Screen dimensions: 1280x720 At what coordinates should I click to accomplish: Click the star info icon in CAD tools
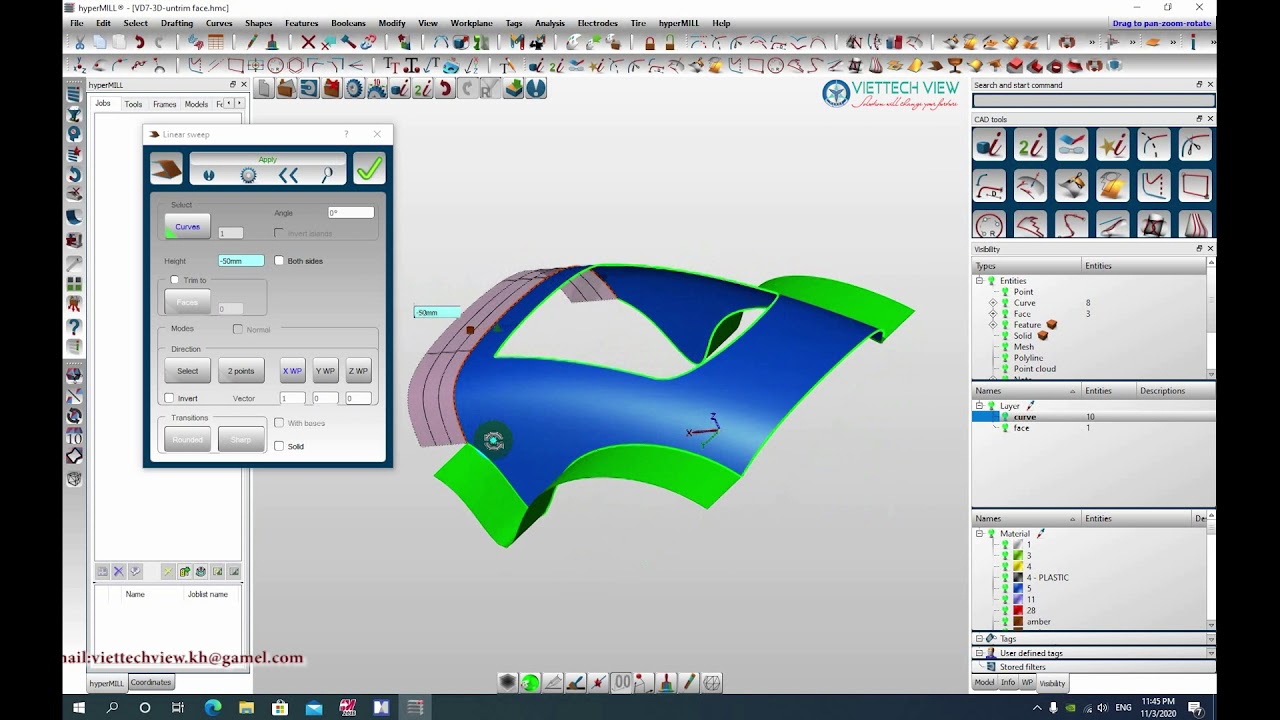coord(1112,146)
